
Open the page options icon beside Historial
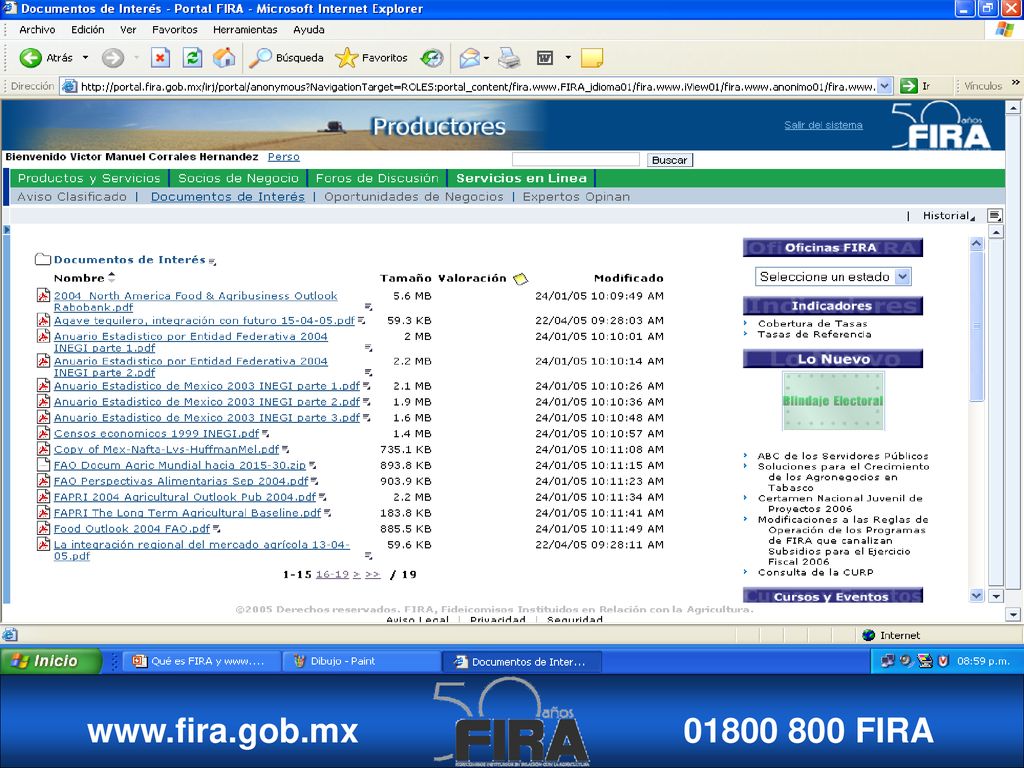[995, 216]
